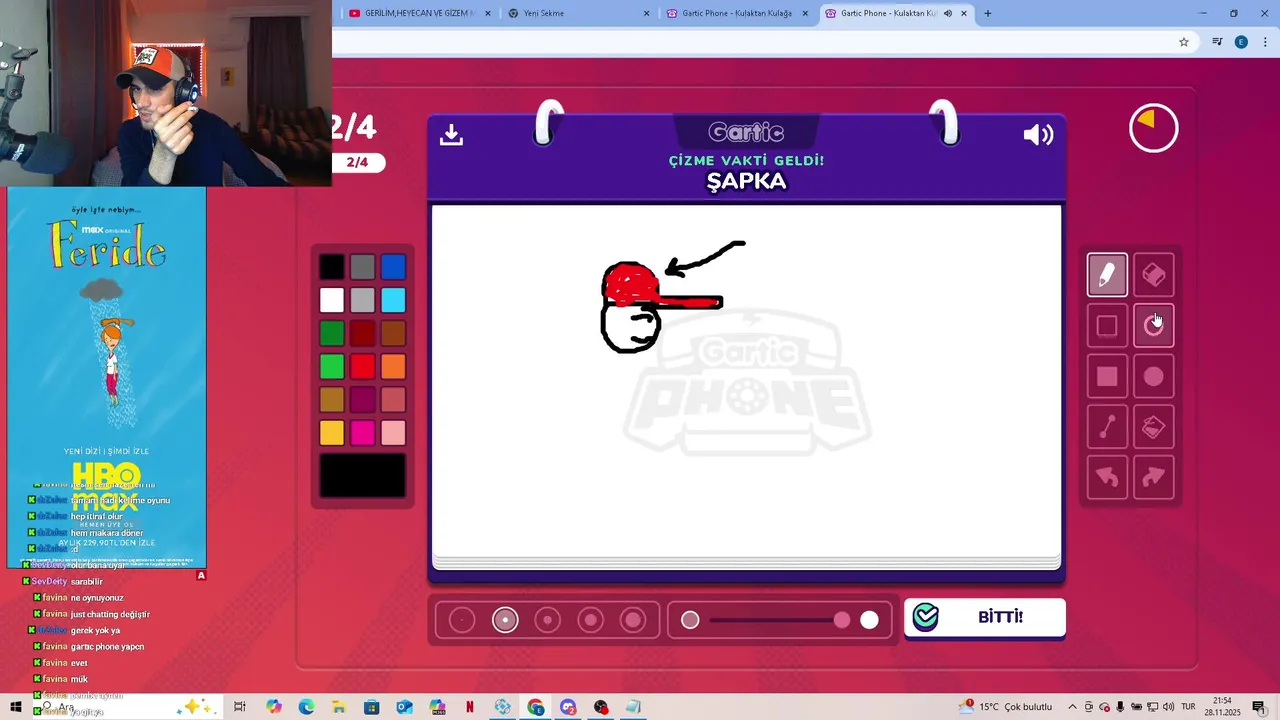Open Task View on the taskbar
Viewport: 1280px width, 720px height.
tap(240, 707)
